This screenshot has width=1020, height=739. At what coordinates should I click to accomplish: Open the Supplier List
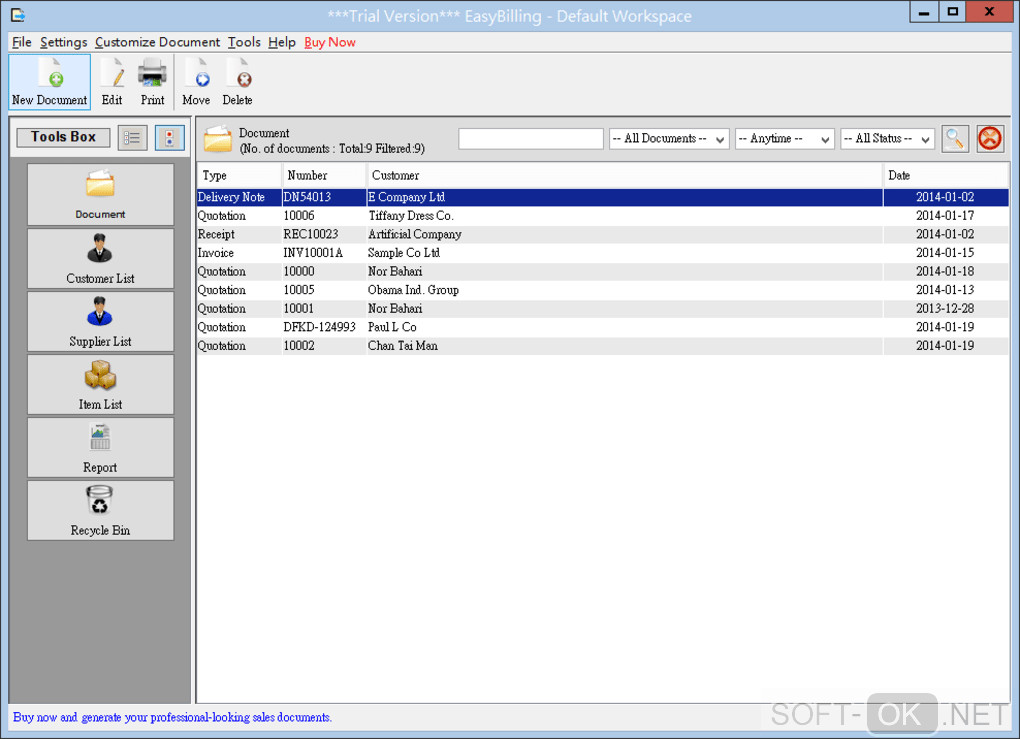click(x=100, y=321)
